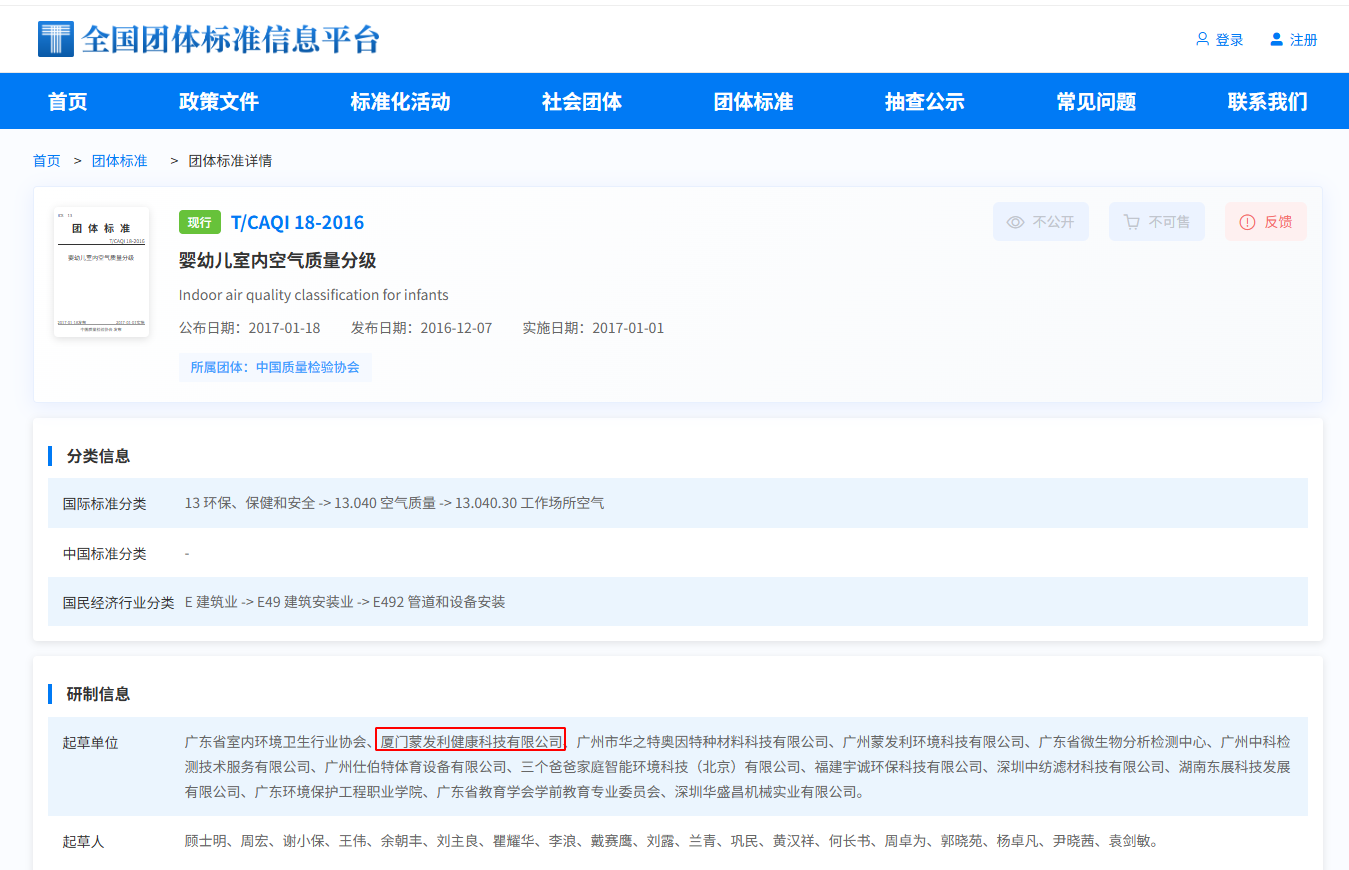Click the shopping cart icon on 不可售

click(1132, 222)
